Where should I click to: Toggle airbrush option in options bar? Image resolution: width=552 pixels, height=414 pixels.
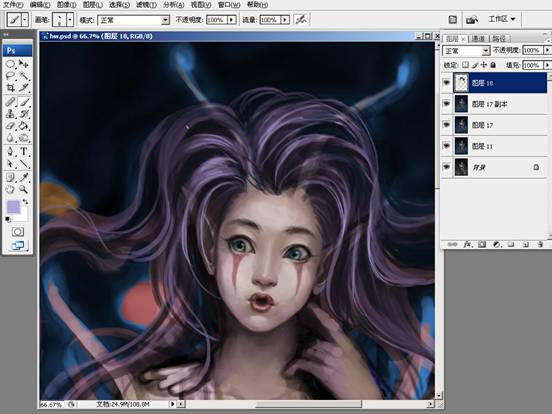301,20
